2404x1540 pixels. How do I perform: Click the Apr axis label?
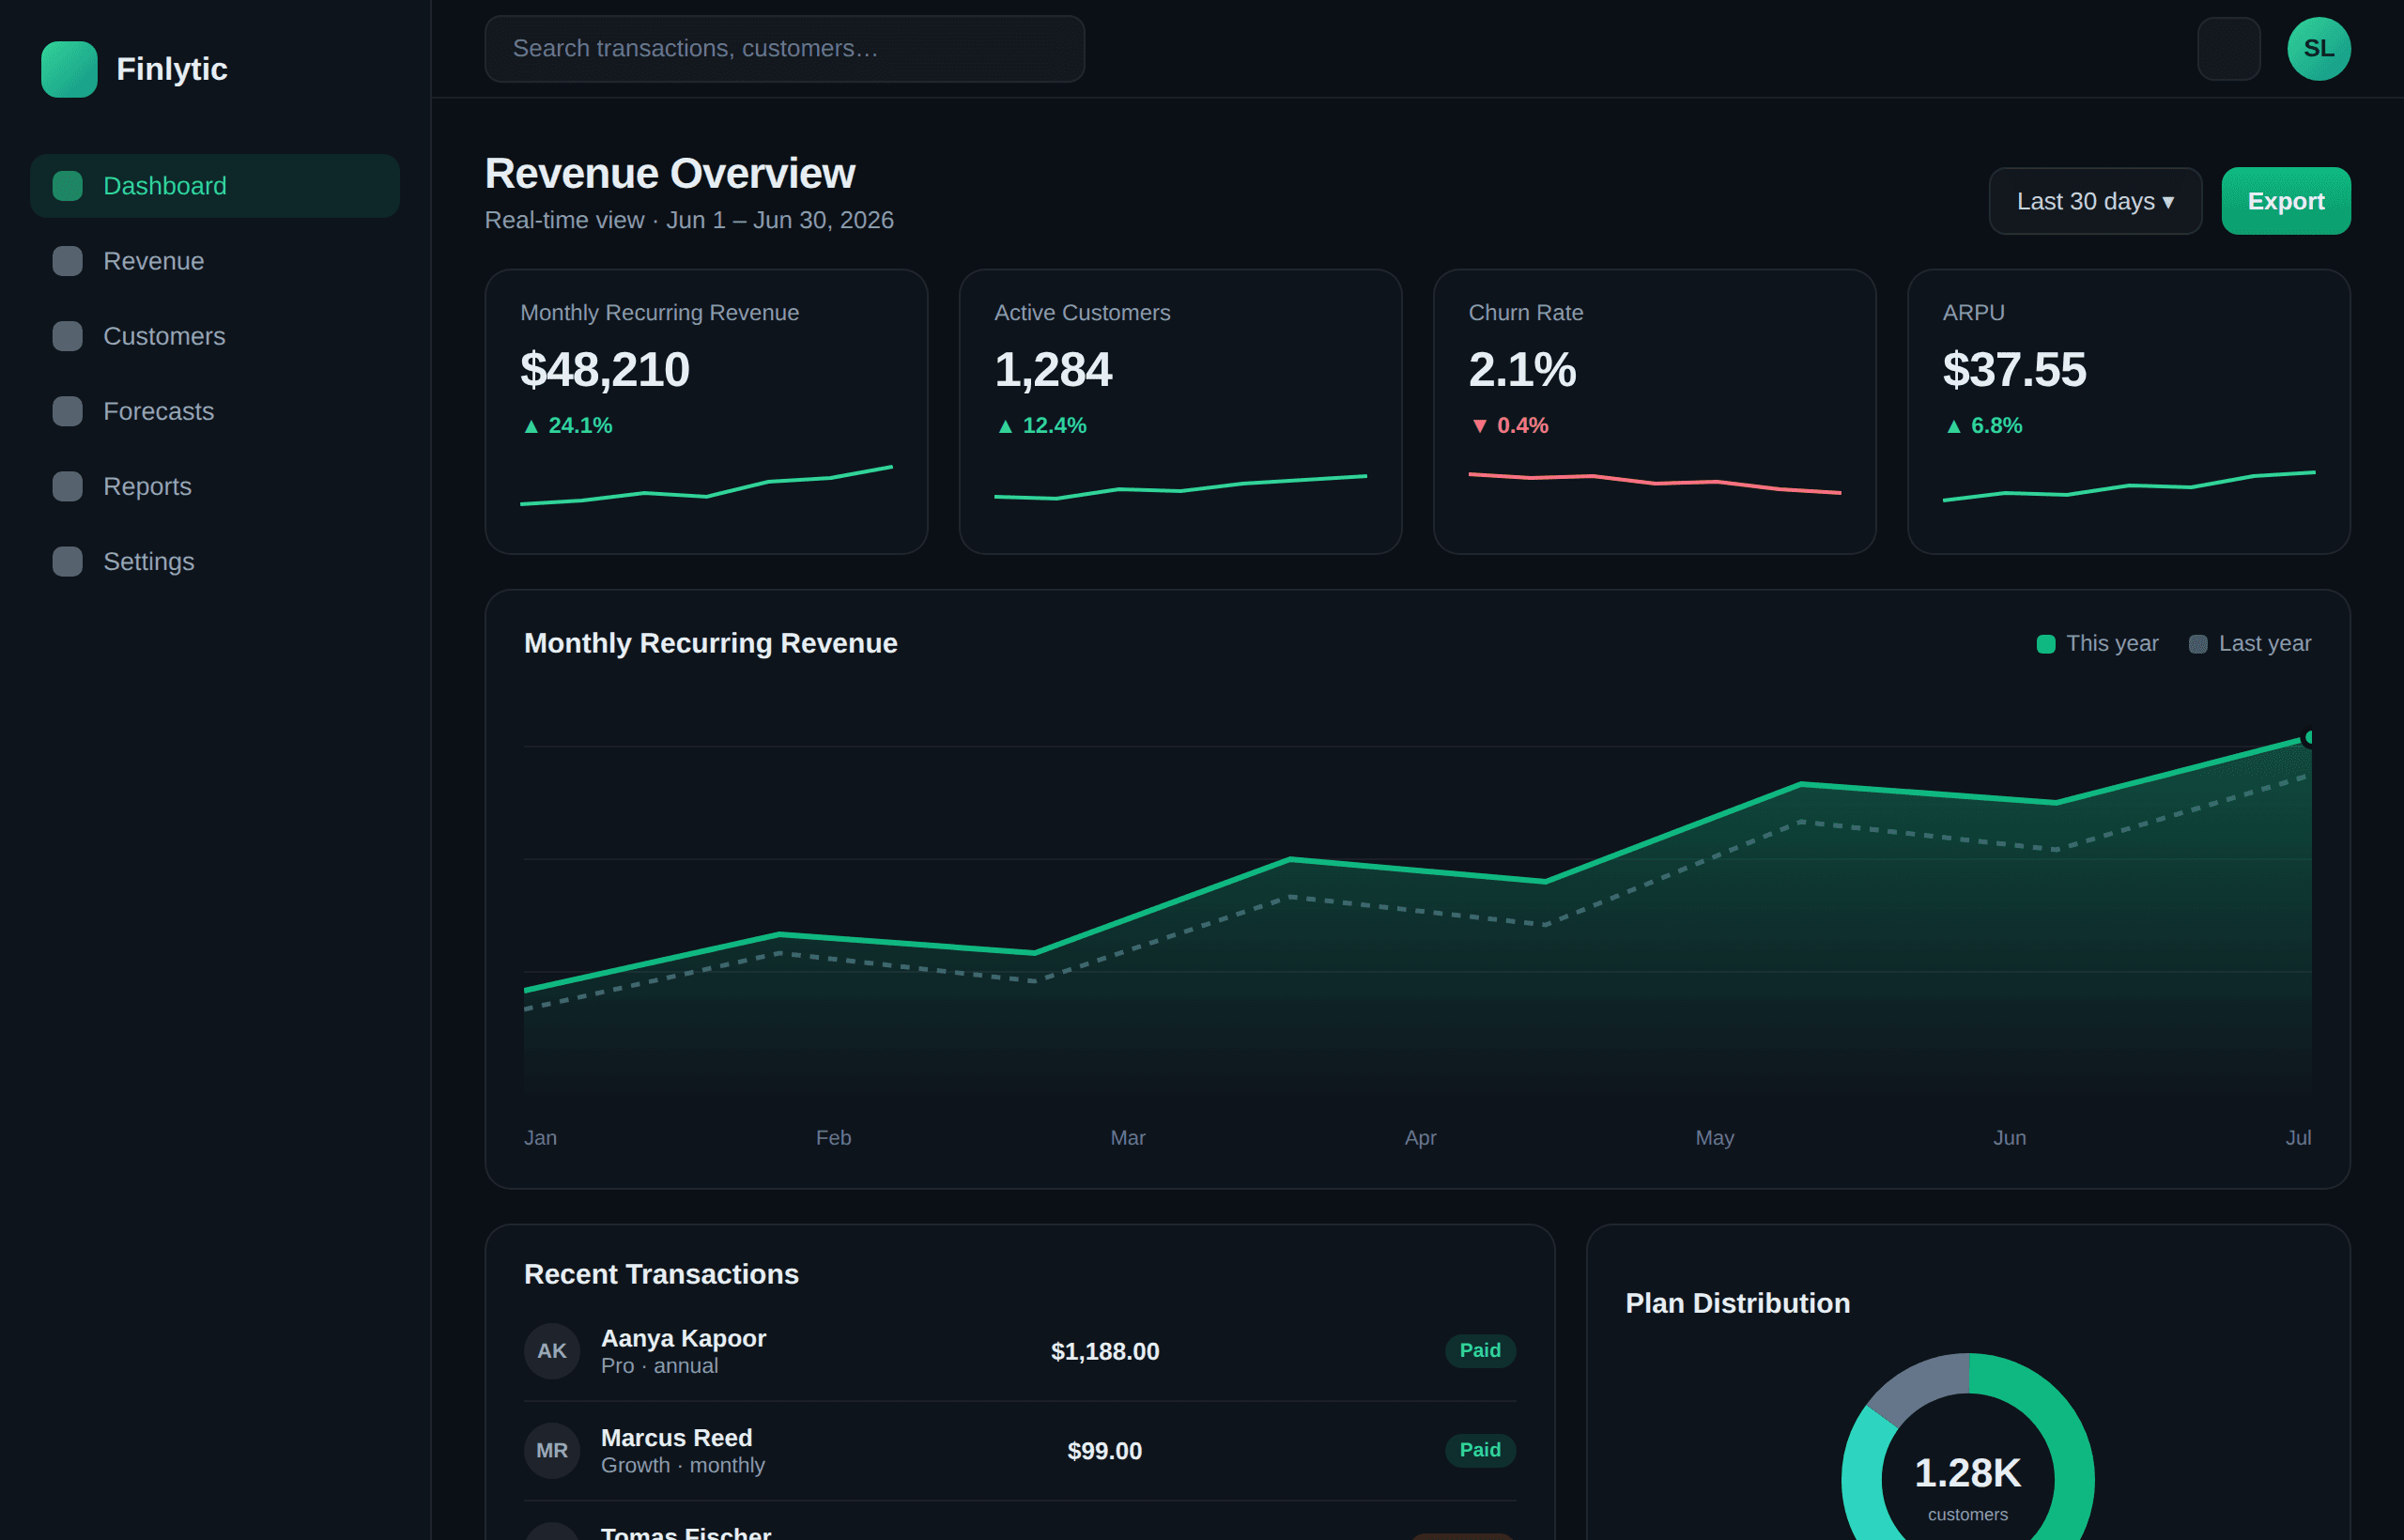[x=1420, y=1137]
